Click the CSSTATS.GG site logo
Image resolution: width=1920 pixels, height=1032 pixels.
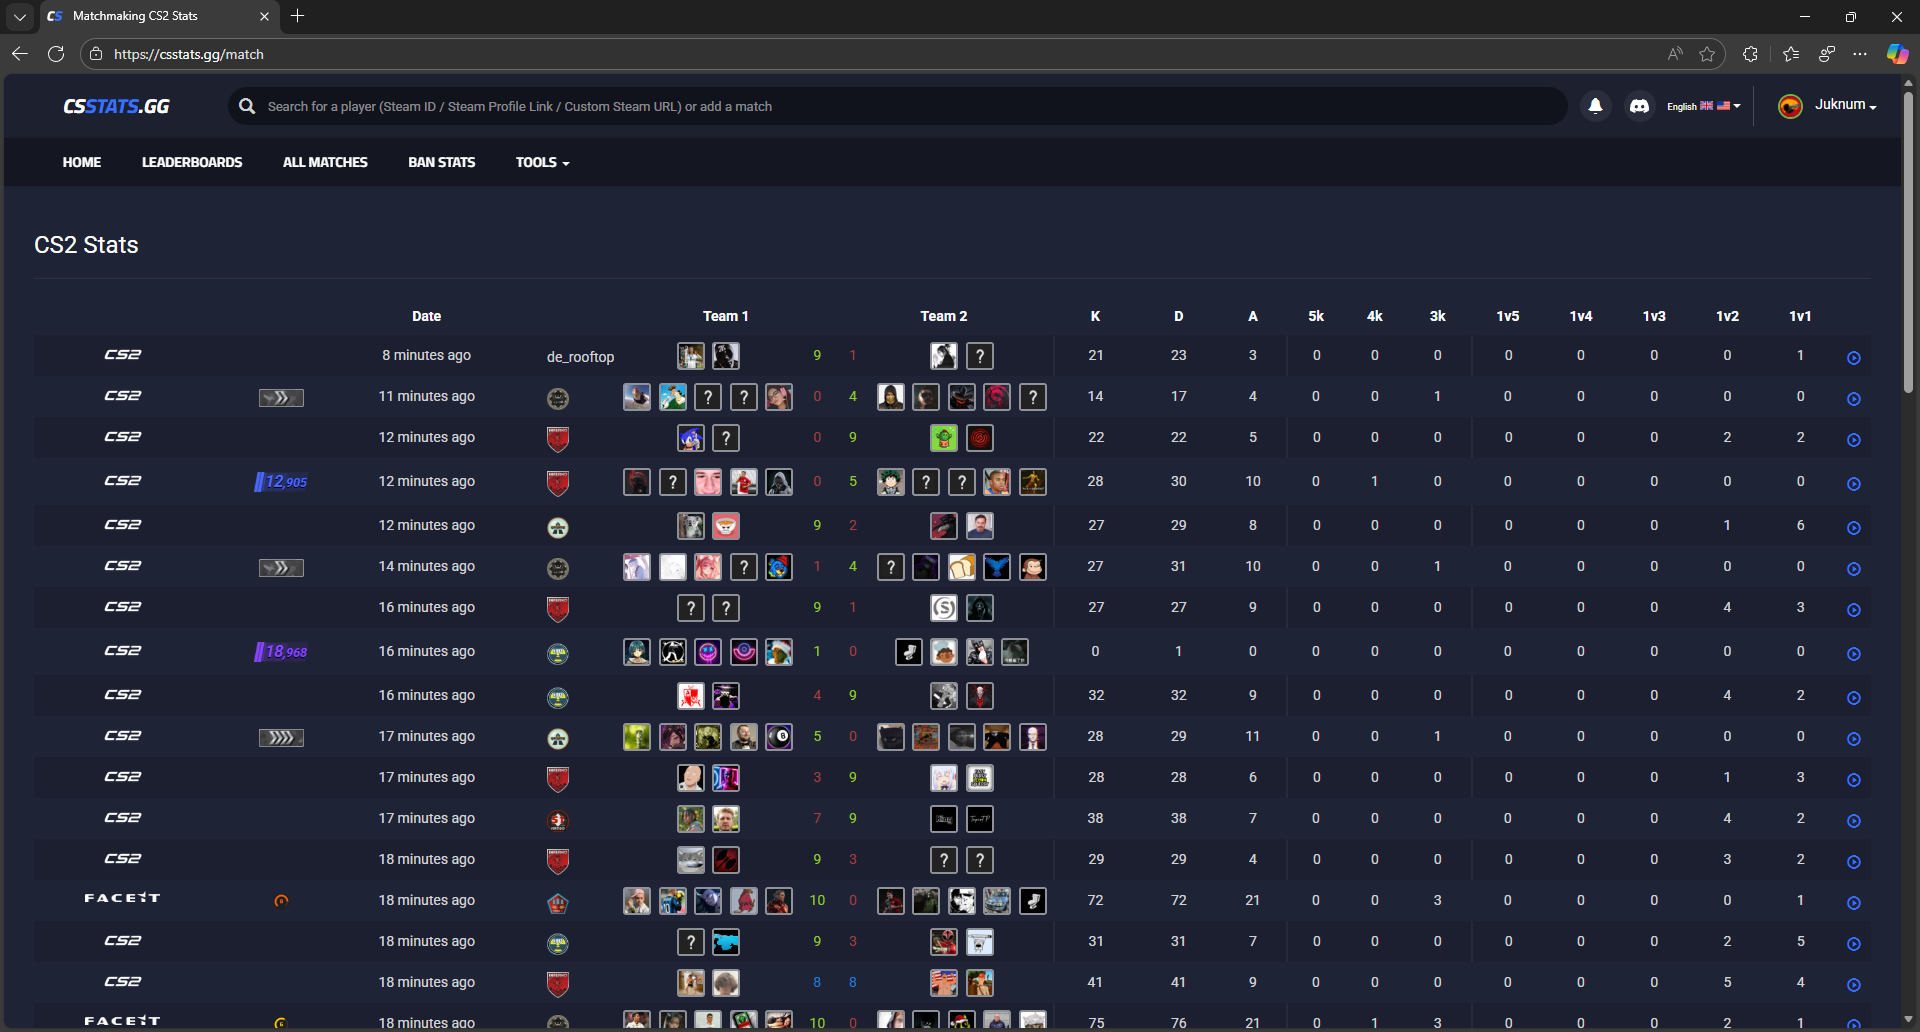click(x=116, y=106)
